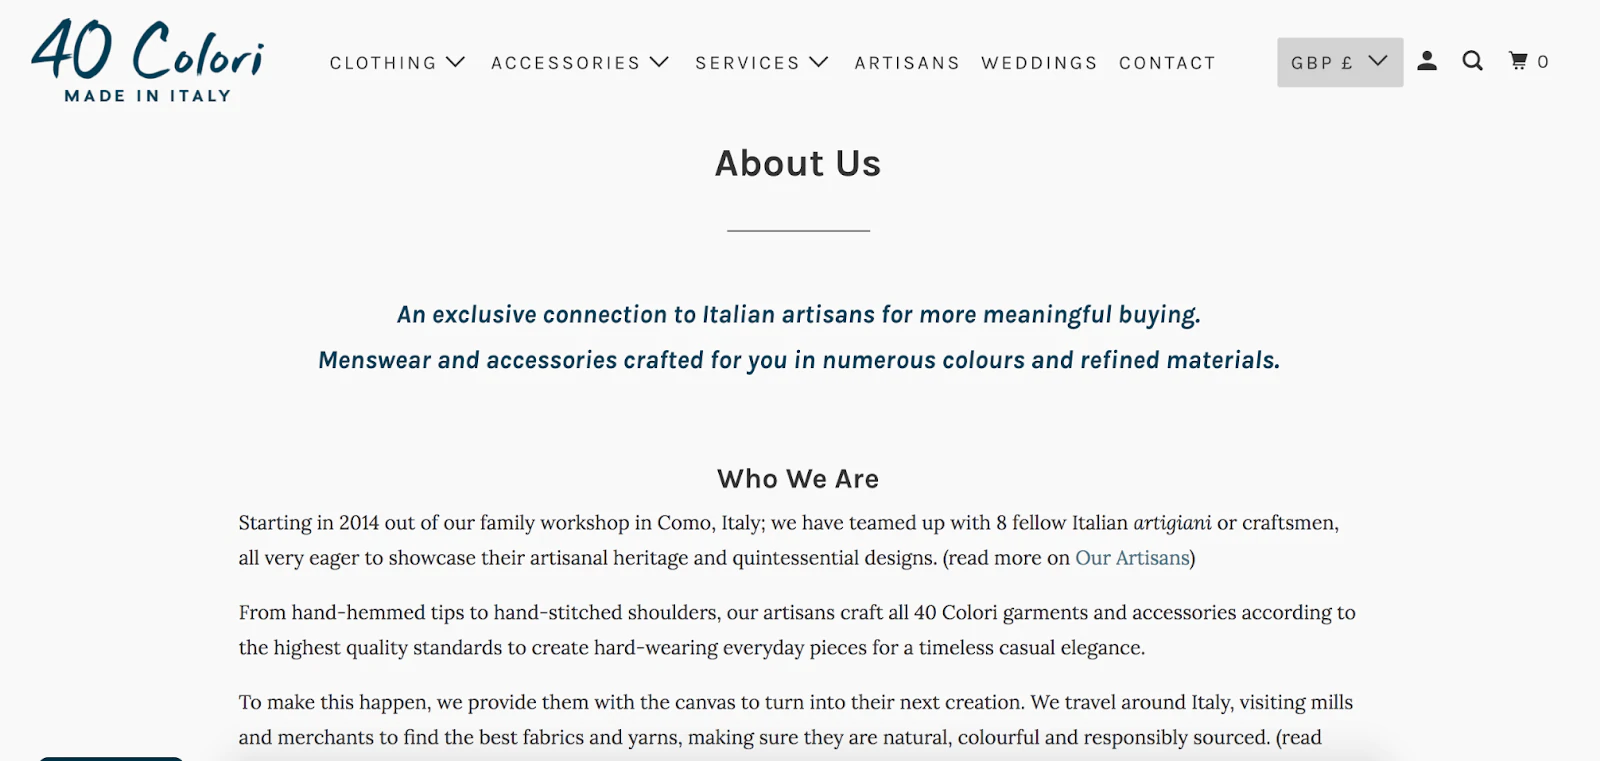Navigate to the Contact page
Screen dimensions: 1600x761
click(1167, 63)
